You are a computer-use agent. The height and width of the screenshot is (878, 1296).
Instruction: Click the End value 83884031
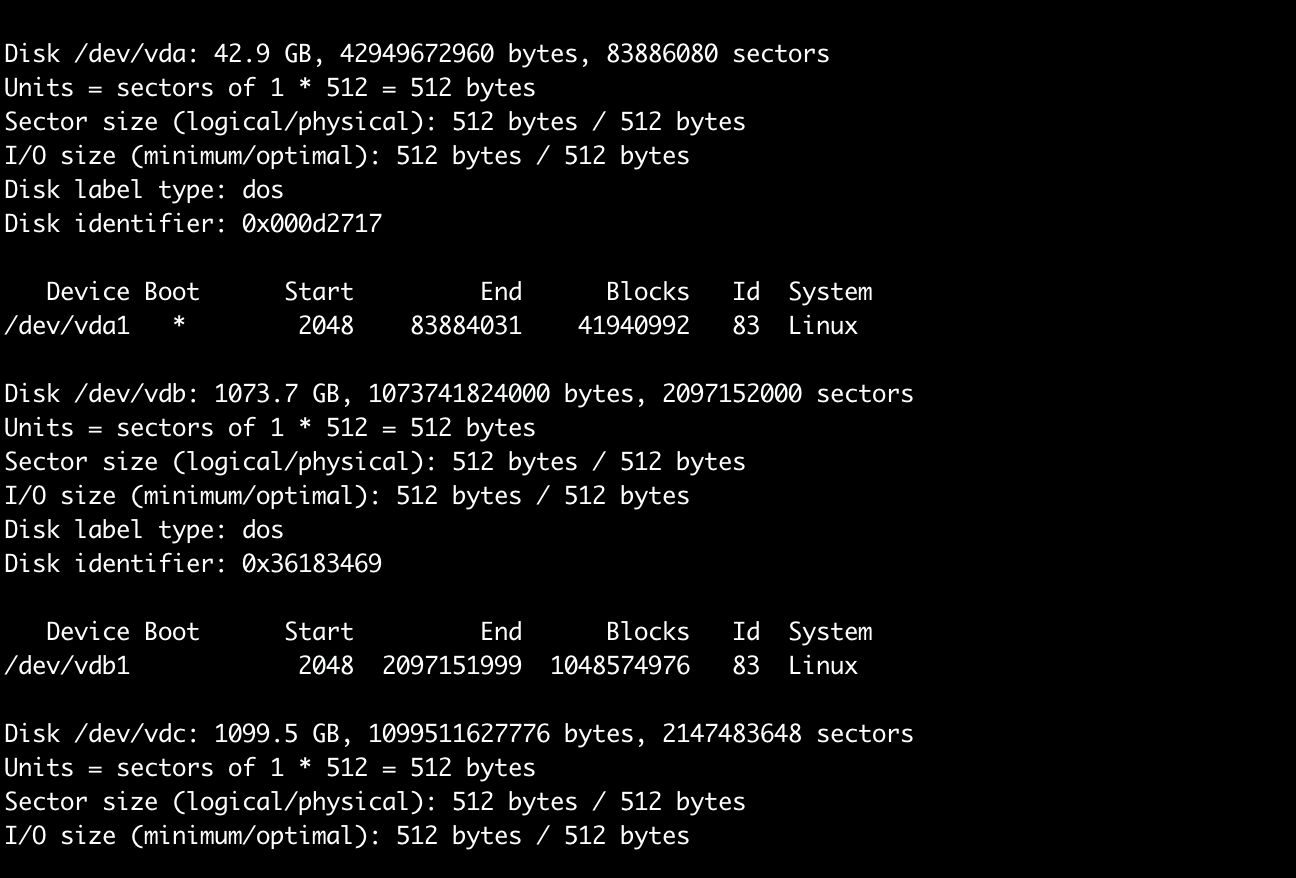(466, 326)
